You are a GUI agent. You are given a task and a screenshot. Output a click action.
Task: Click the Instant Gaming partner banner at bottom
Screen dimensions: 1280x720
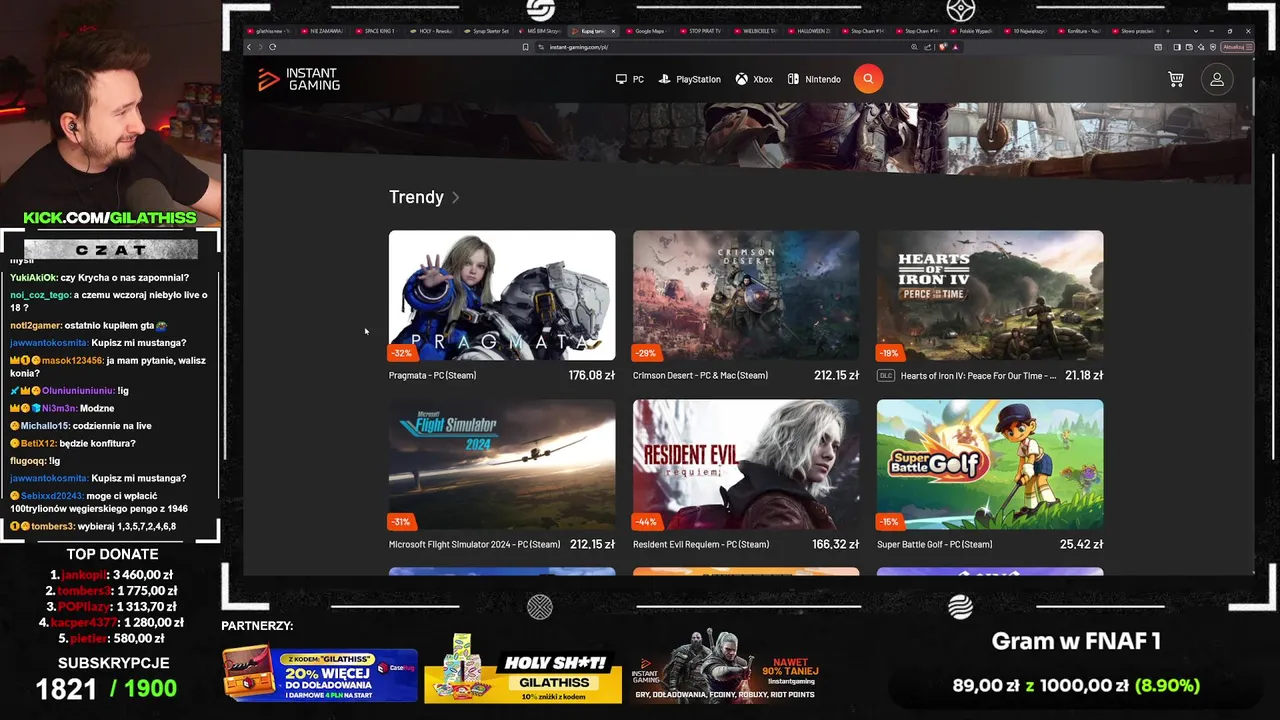tap(725, 667)
